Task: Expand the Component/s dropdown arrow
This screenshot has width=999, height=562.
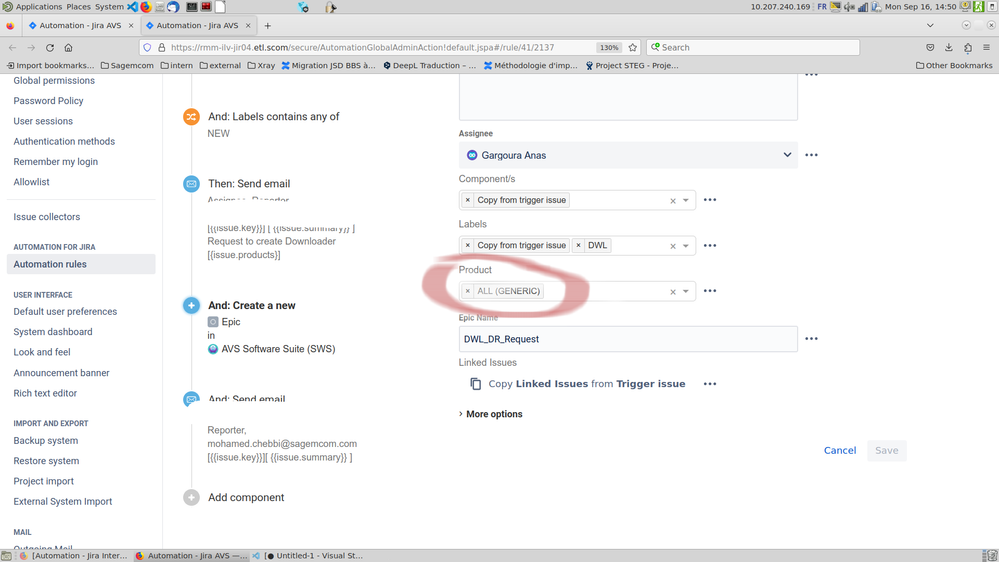Action: pyautogui.click(x=686, y=201)
